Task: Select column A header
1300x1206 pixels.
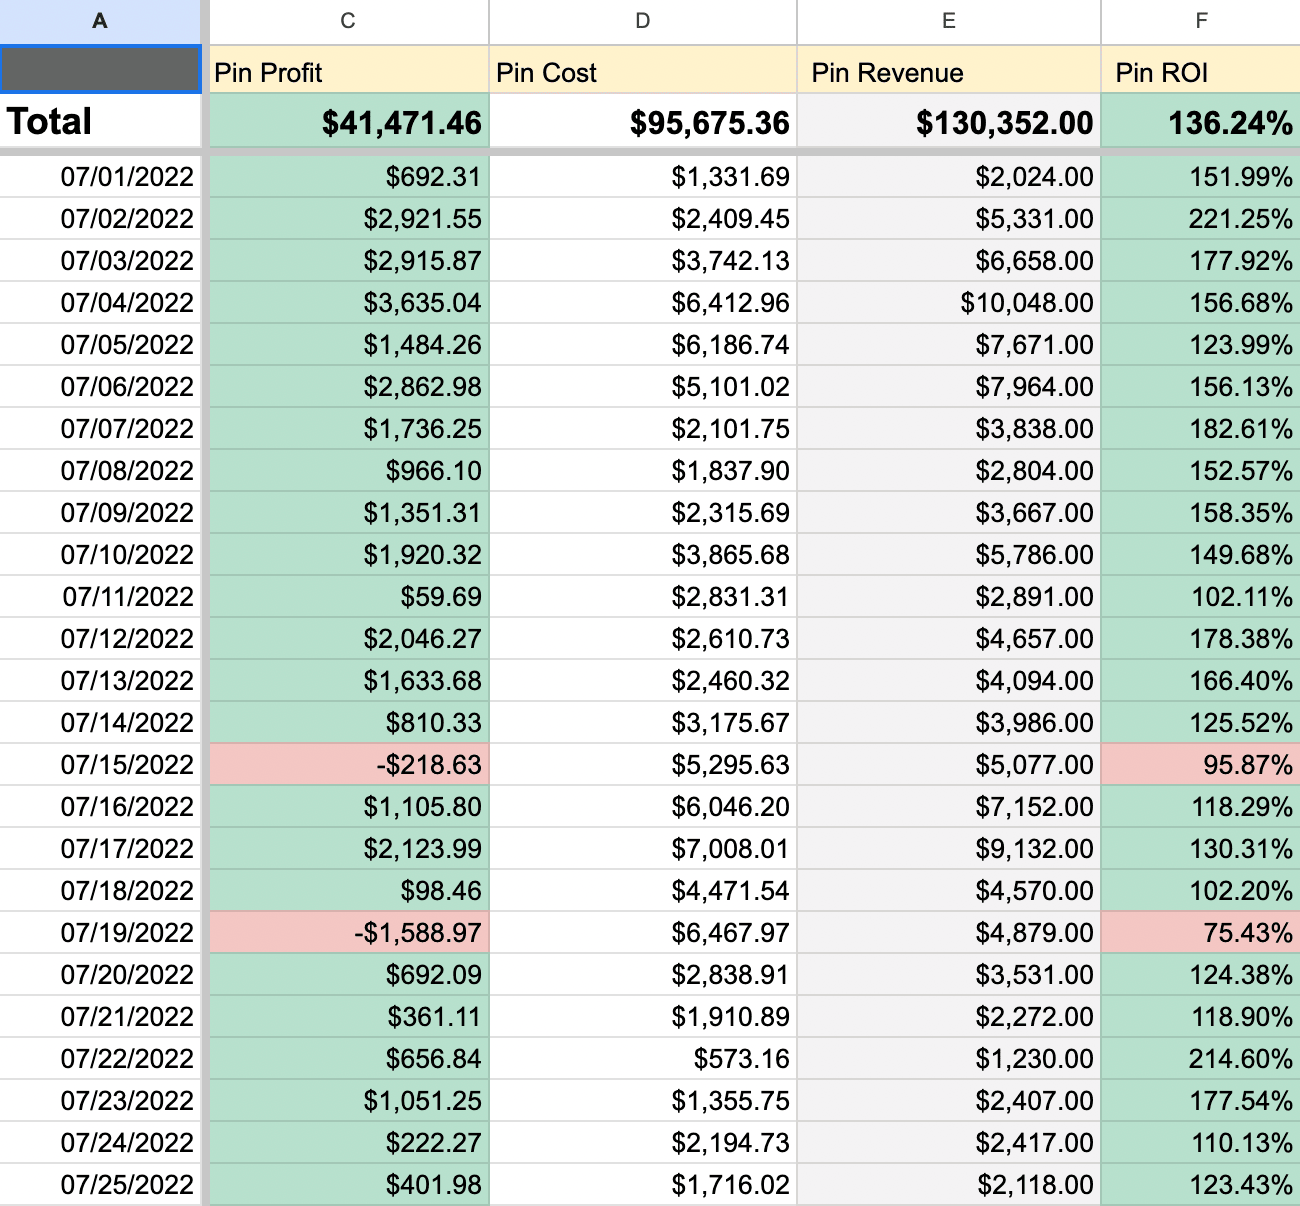Action: [100, 21]
